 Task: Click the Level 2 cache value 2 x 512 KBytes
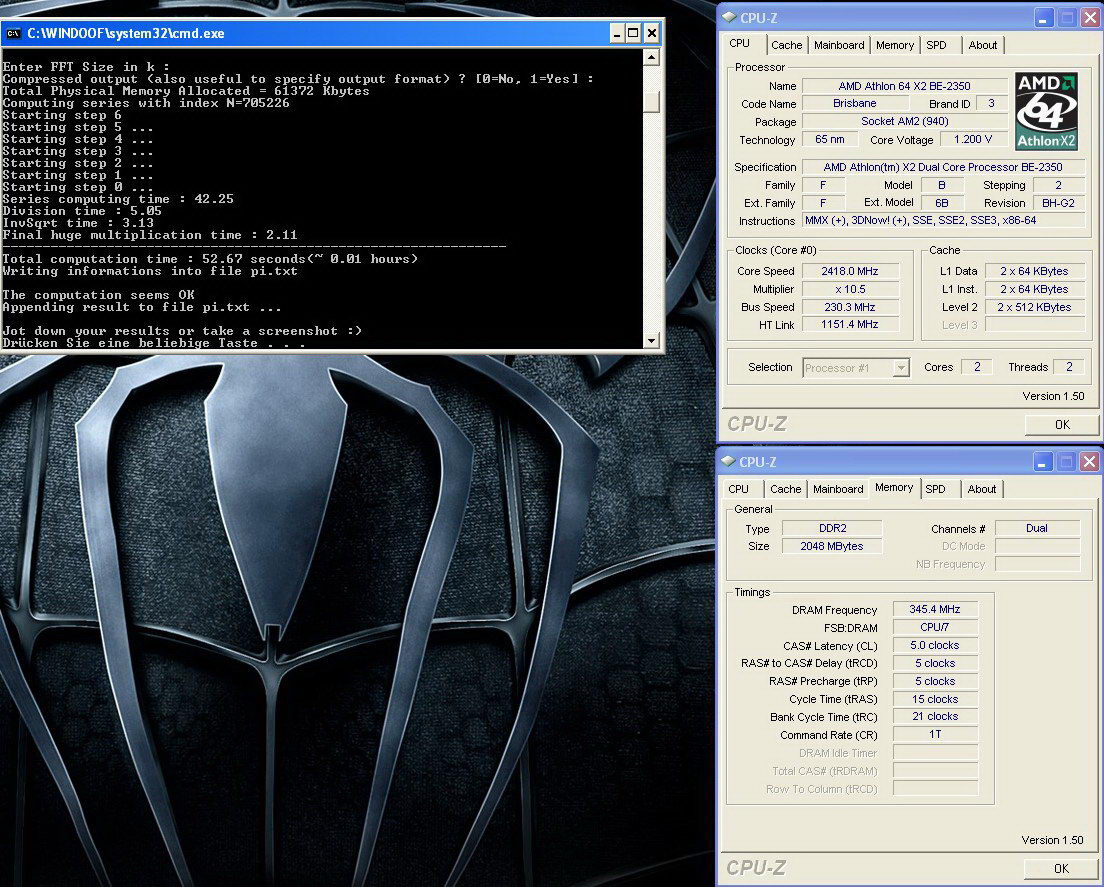point(1034,307)
